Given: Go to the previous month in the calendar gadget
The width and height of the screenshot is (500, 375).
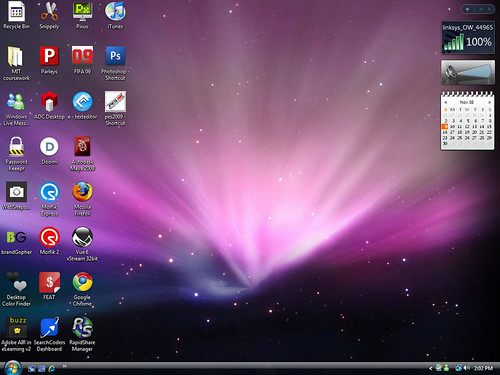Looking at the screenshot, I should tap(445, 102).
